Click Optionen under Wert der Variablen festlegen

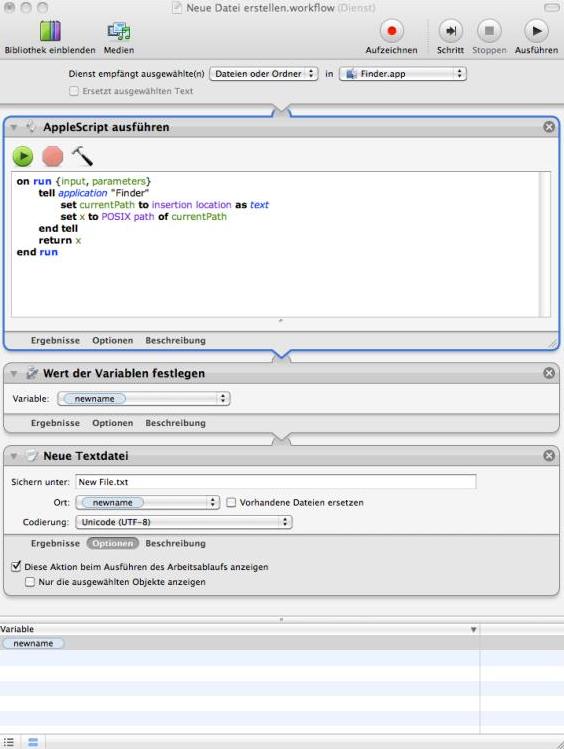[x=113, y=423]
